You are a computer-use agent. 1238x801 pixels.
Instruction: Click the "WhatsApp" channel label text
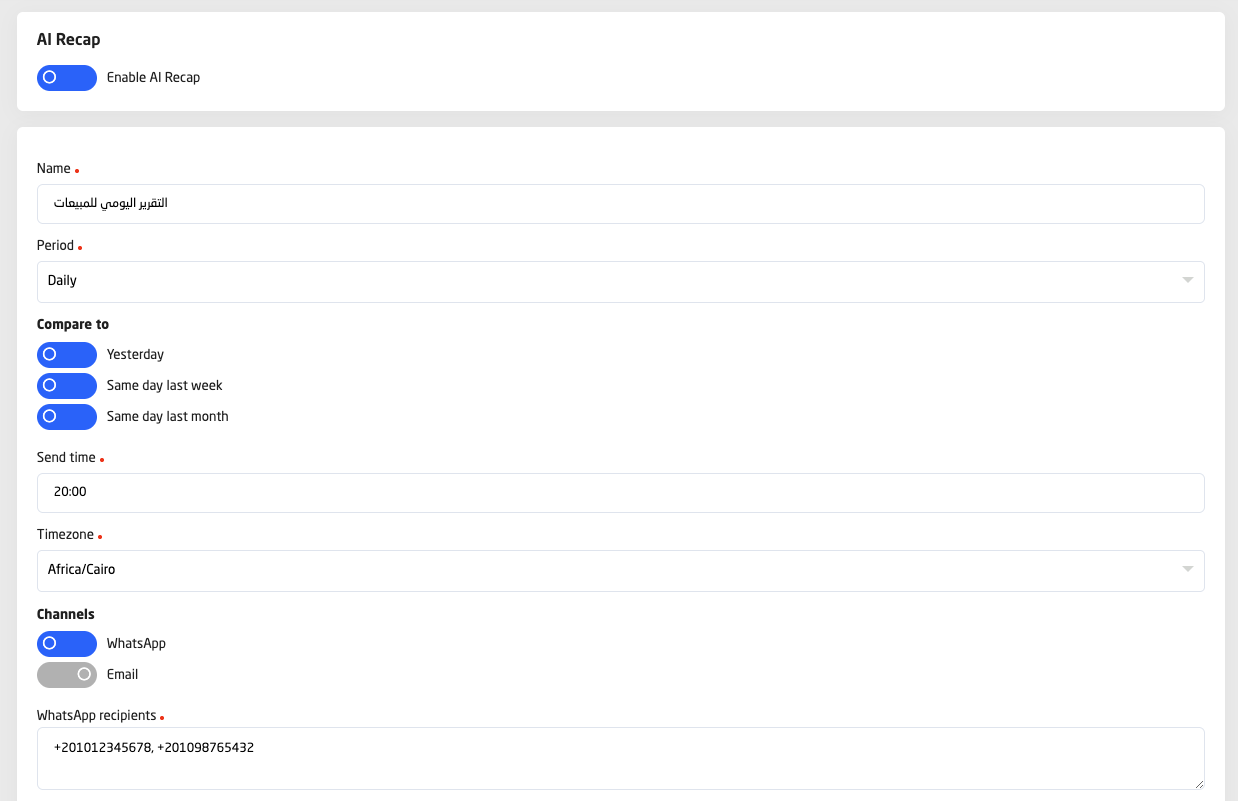pos(136,644)
